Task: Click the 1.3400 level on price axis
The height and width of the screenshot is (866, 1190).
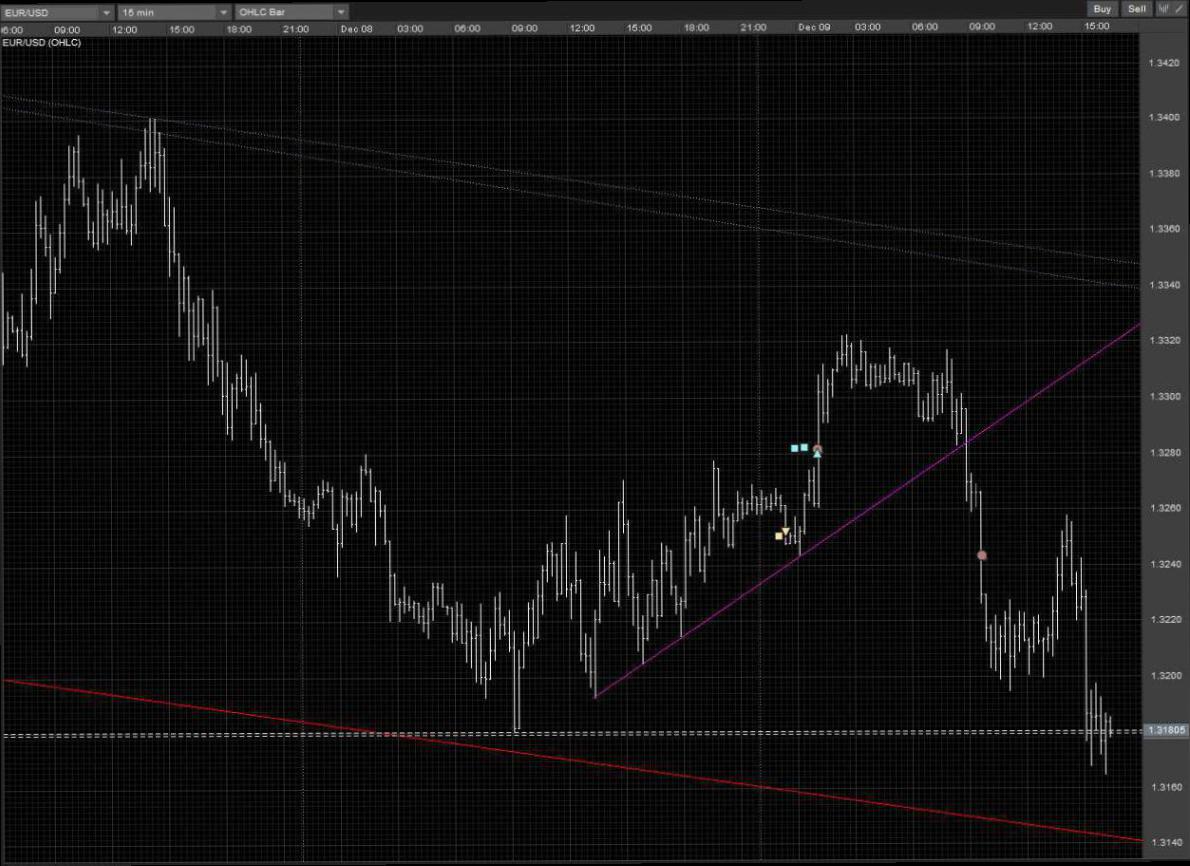Action: click(1165, 118)
